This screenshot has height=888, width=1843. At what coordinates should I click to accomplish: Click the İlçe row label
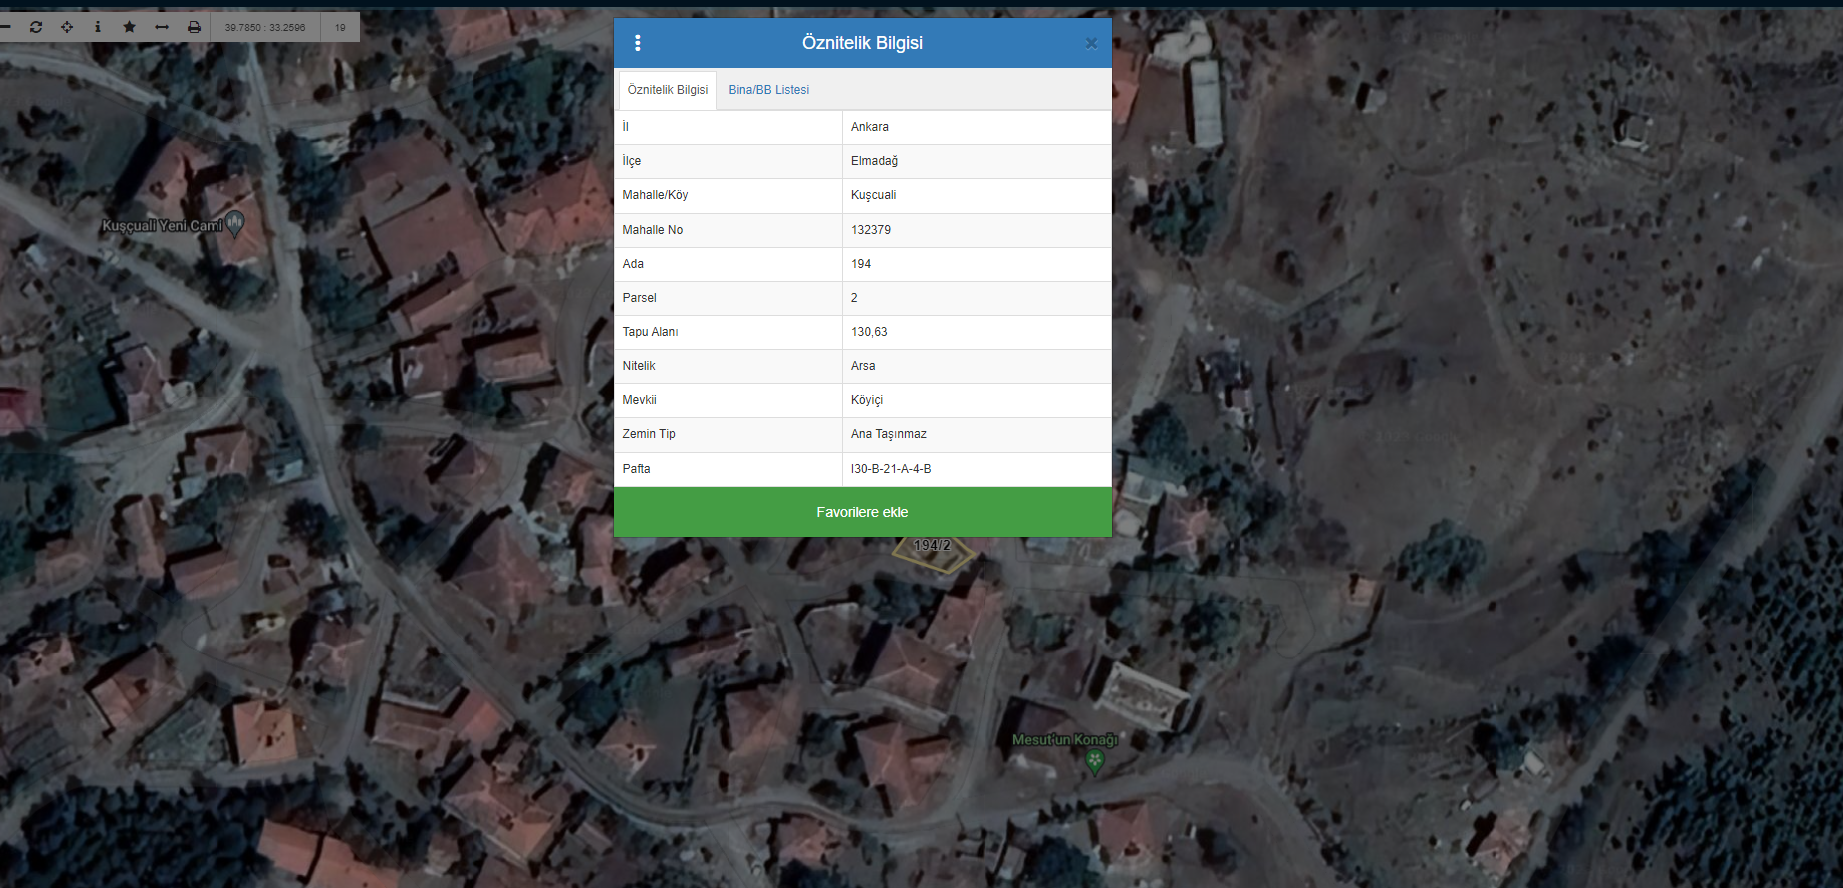(x=632, y=161)
